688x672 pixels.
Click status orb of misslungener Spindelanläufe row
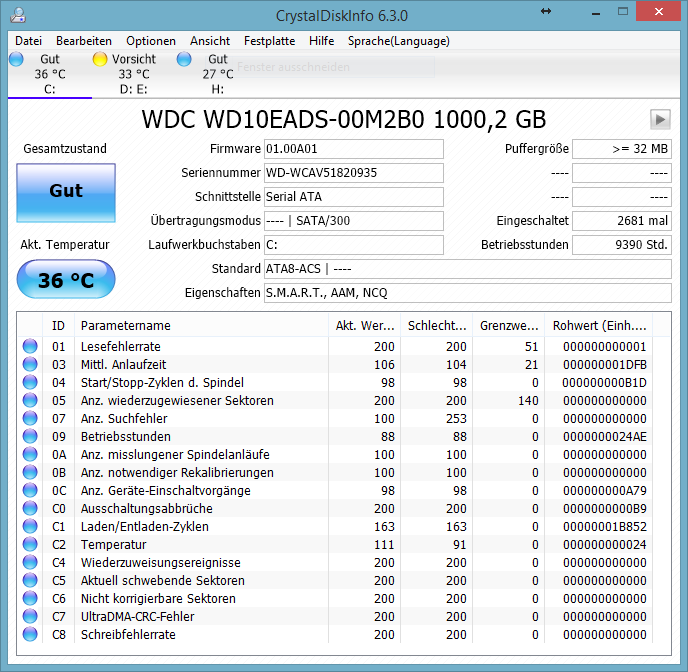[30, 454]
